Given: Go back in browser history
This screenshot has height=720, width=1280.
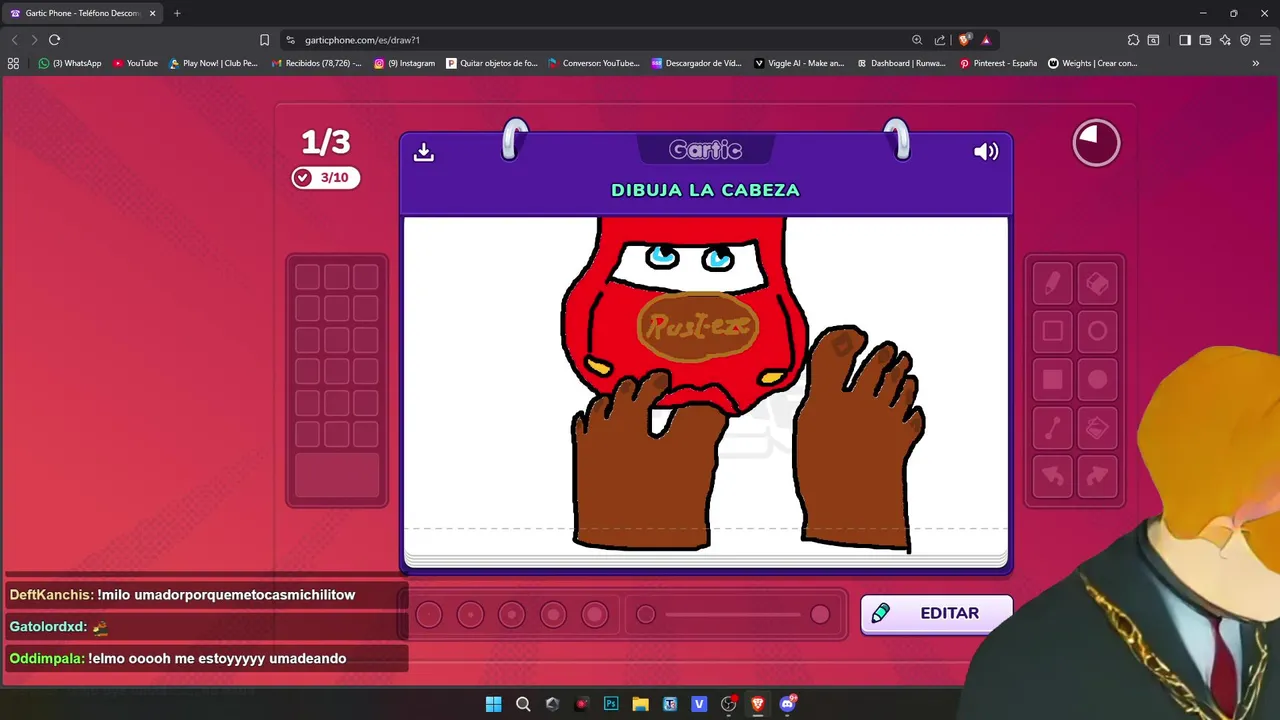Looking at the screenshot, I should 14,40.
